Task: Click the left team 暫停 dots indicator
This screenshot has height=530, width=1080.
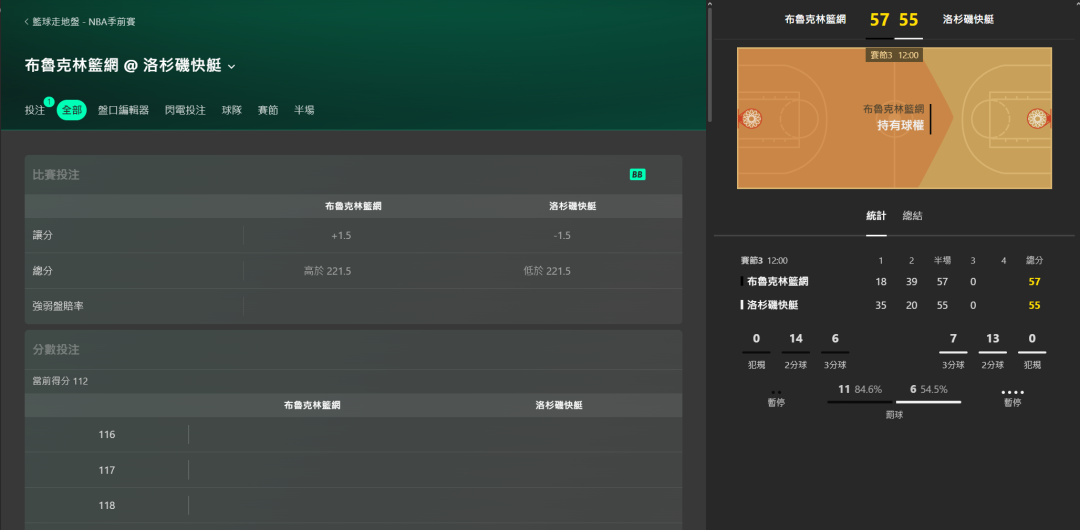Action: 776,392
